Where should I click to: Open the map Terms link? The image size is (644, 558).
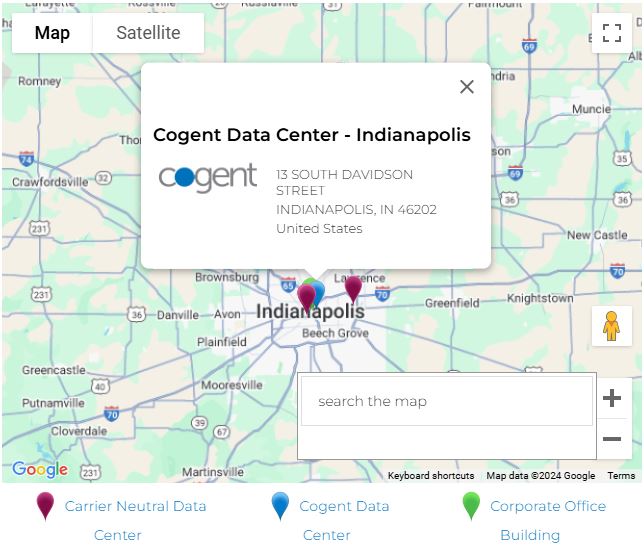(x=621, y=476)
